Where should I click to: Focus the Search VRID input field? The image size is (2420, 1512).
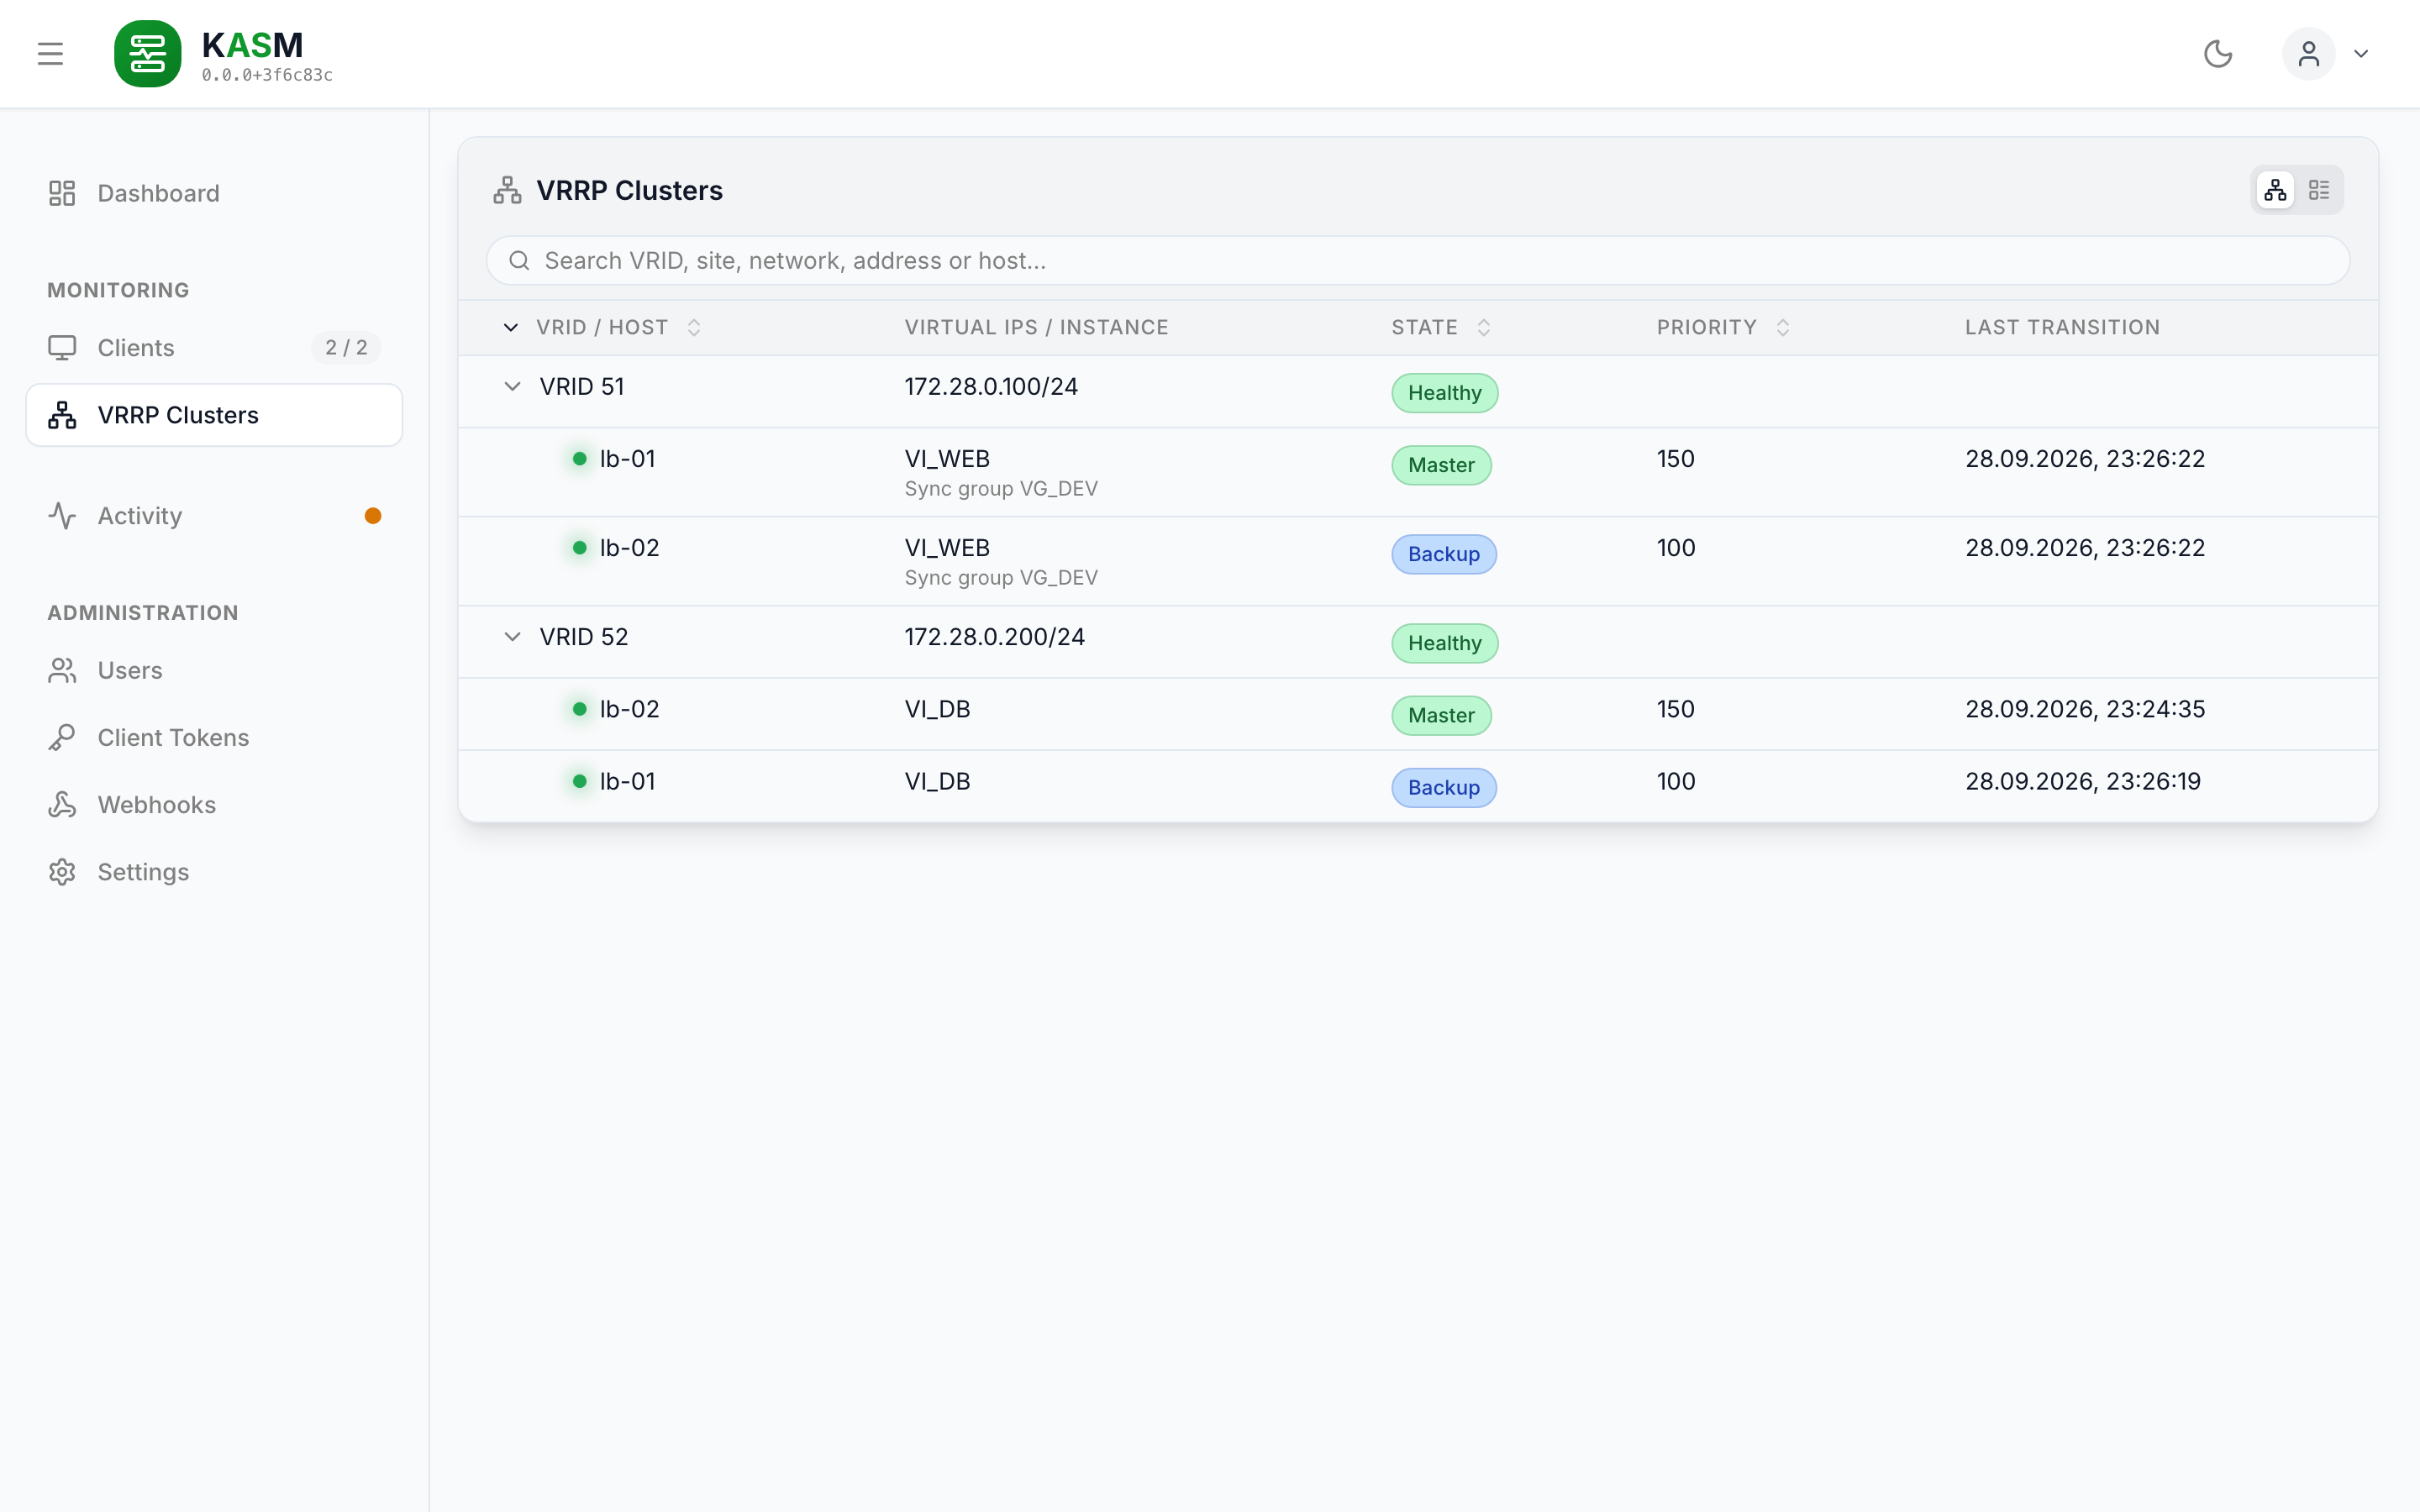[x=1417, y=261]
